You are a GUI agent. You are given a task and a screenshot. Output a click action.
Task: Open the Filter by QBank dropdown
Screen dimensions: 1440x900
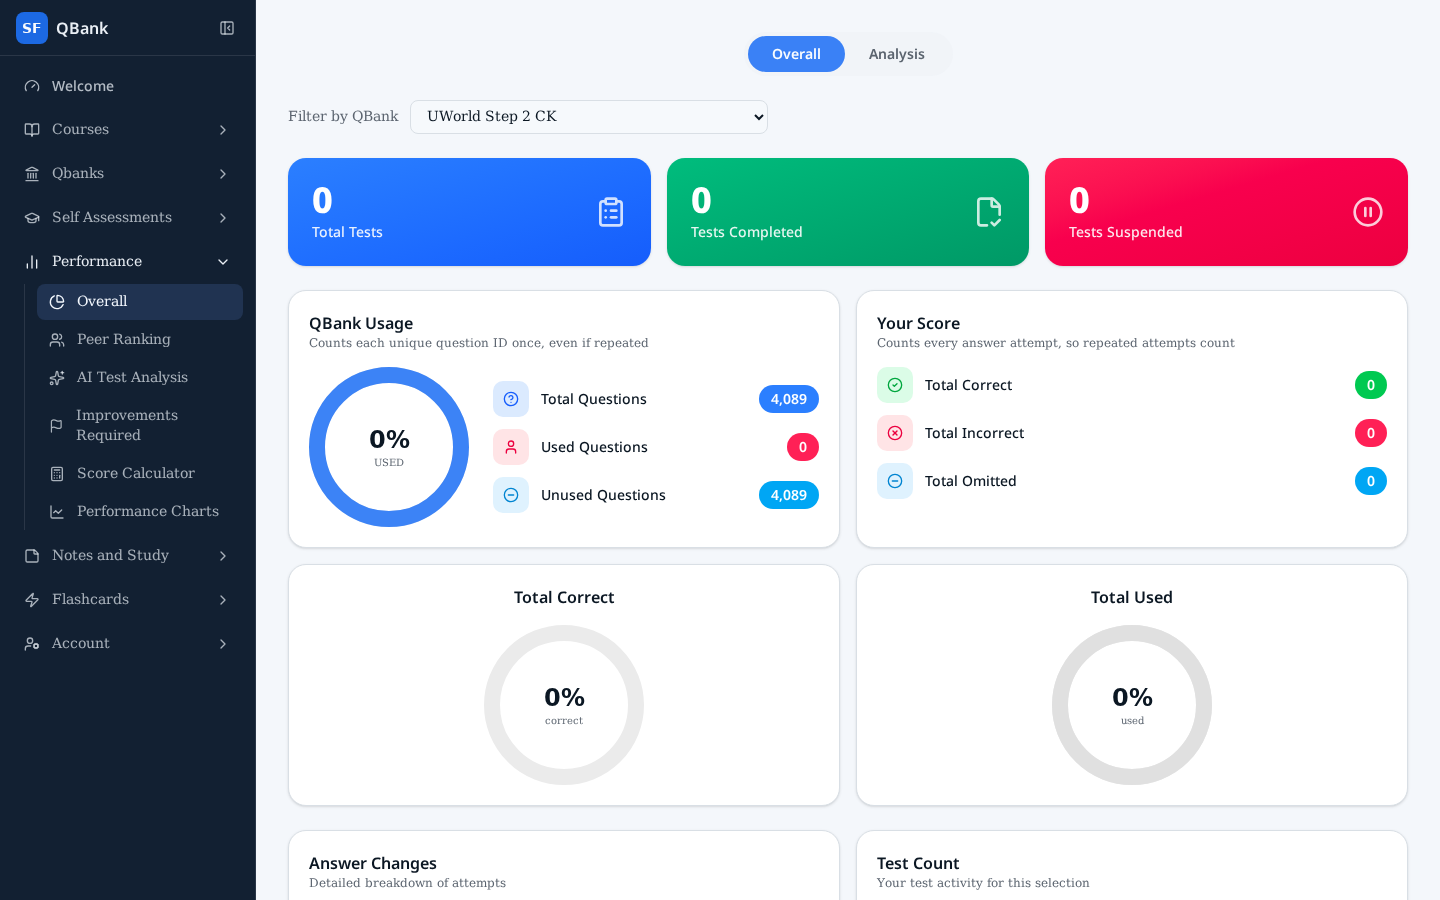[x=589, y=117]
